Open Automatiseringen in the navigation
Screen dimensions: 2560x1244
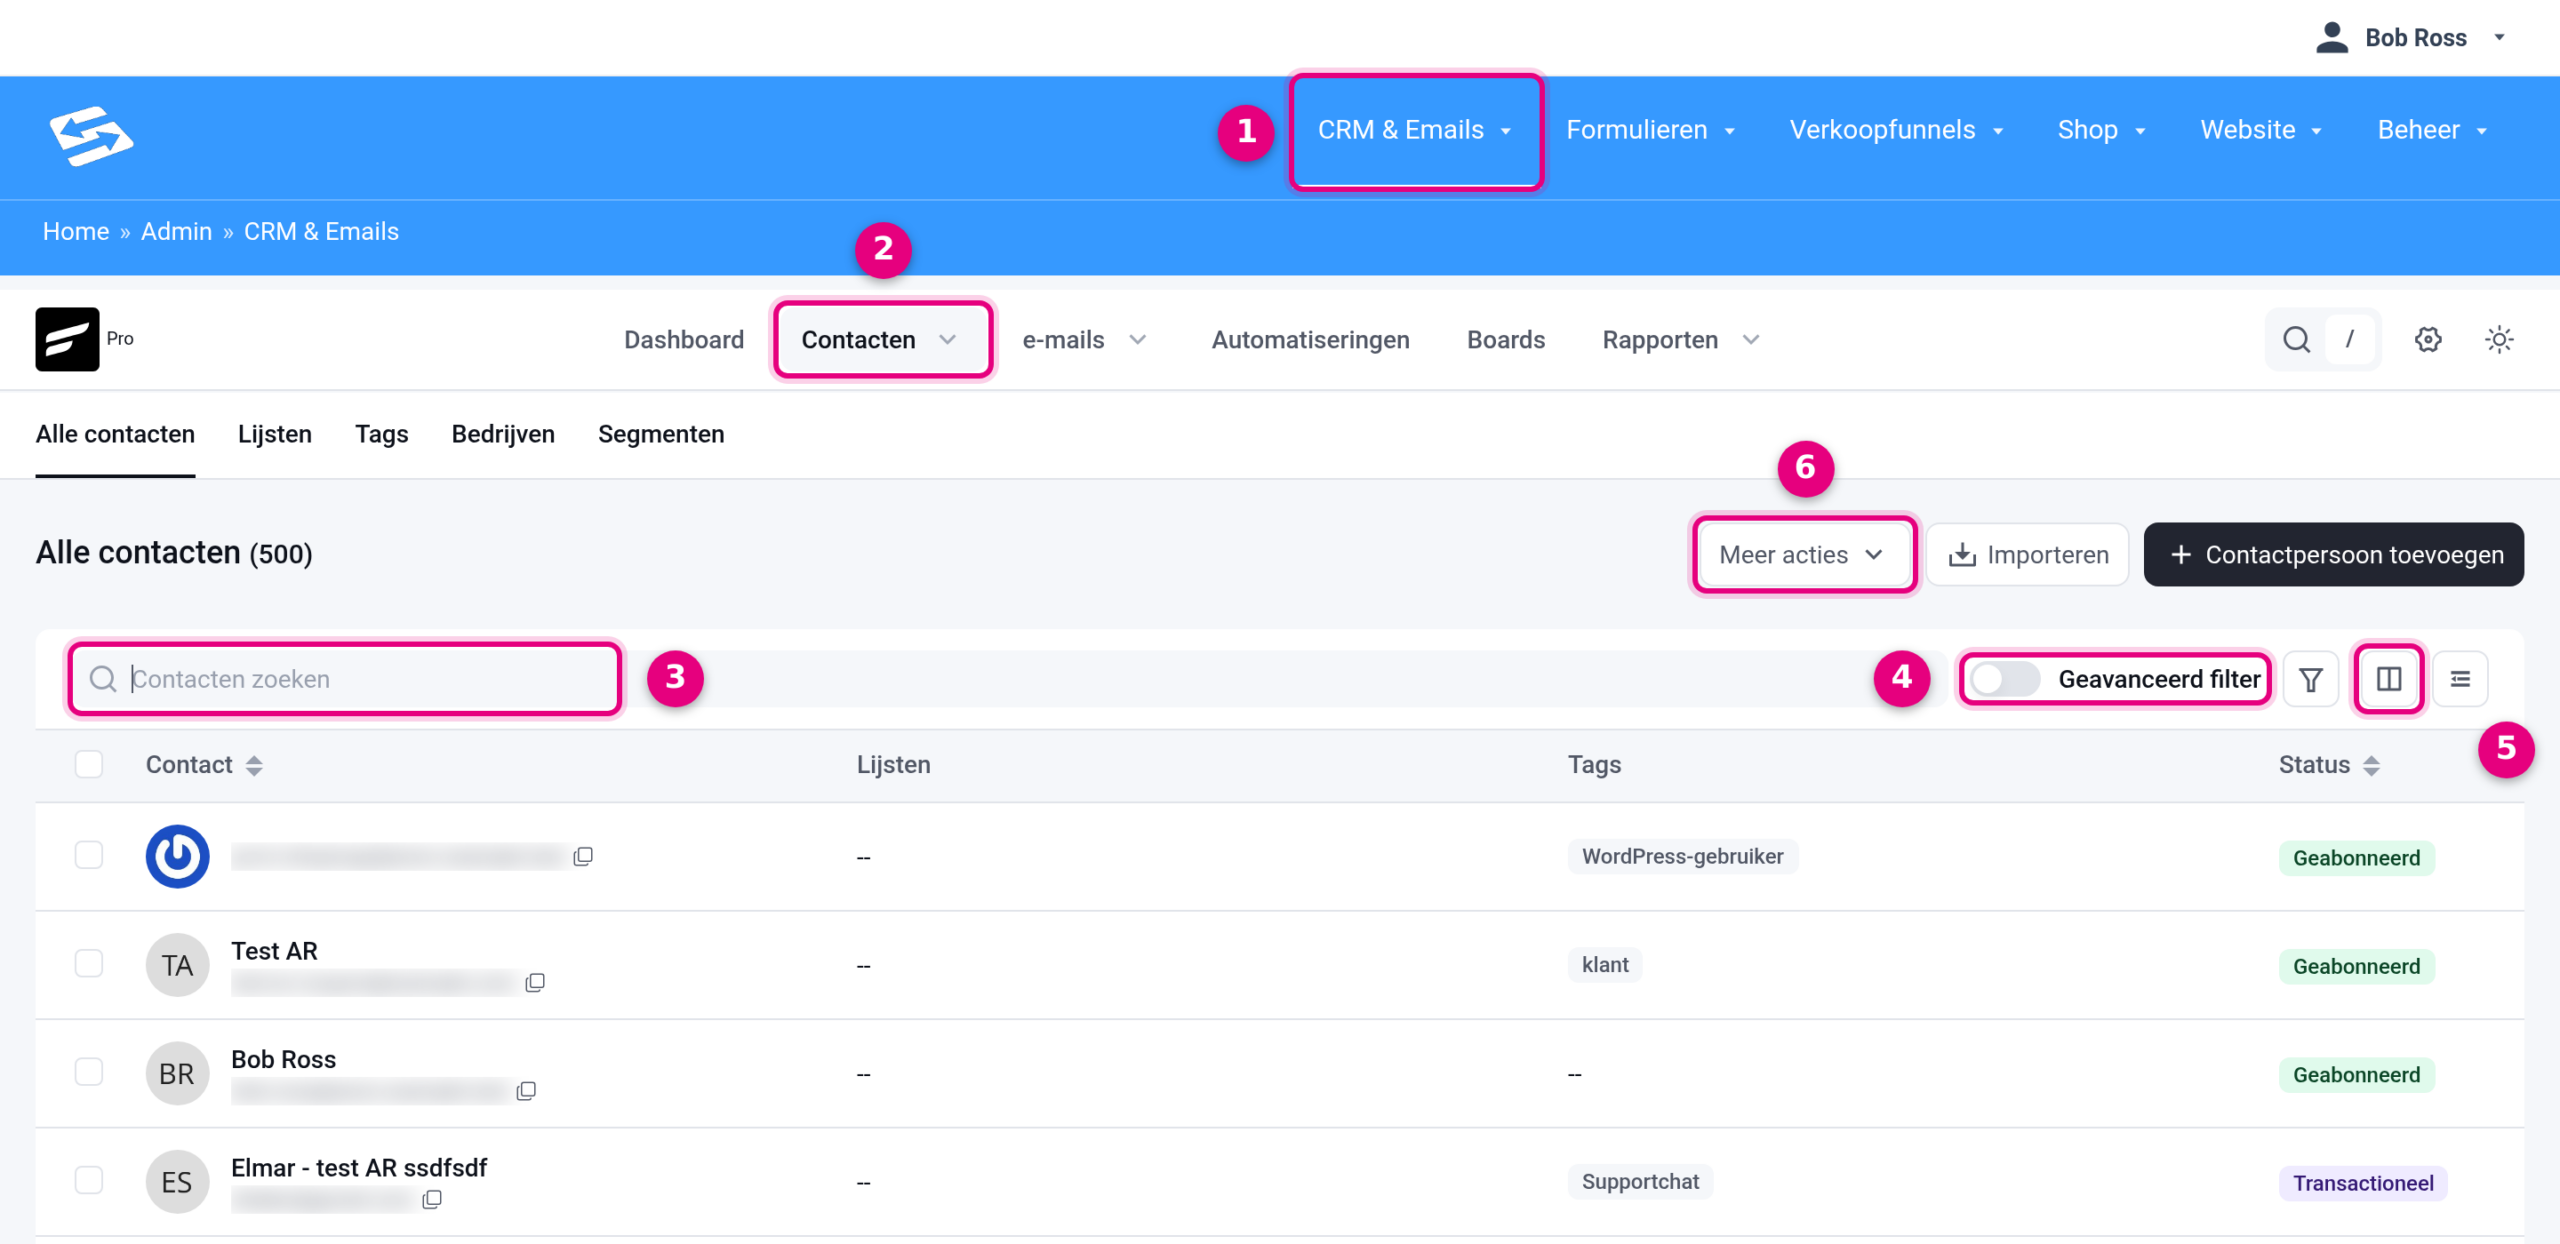[x=1310, y=340]
